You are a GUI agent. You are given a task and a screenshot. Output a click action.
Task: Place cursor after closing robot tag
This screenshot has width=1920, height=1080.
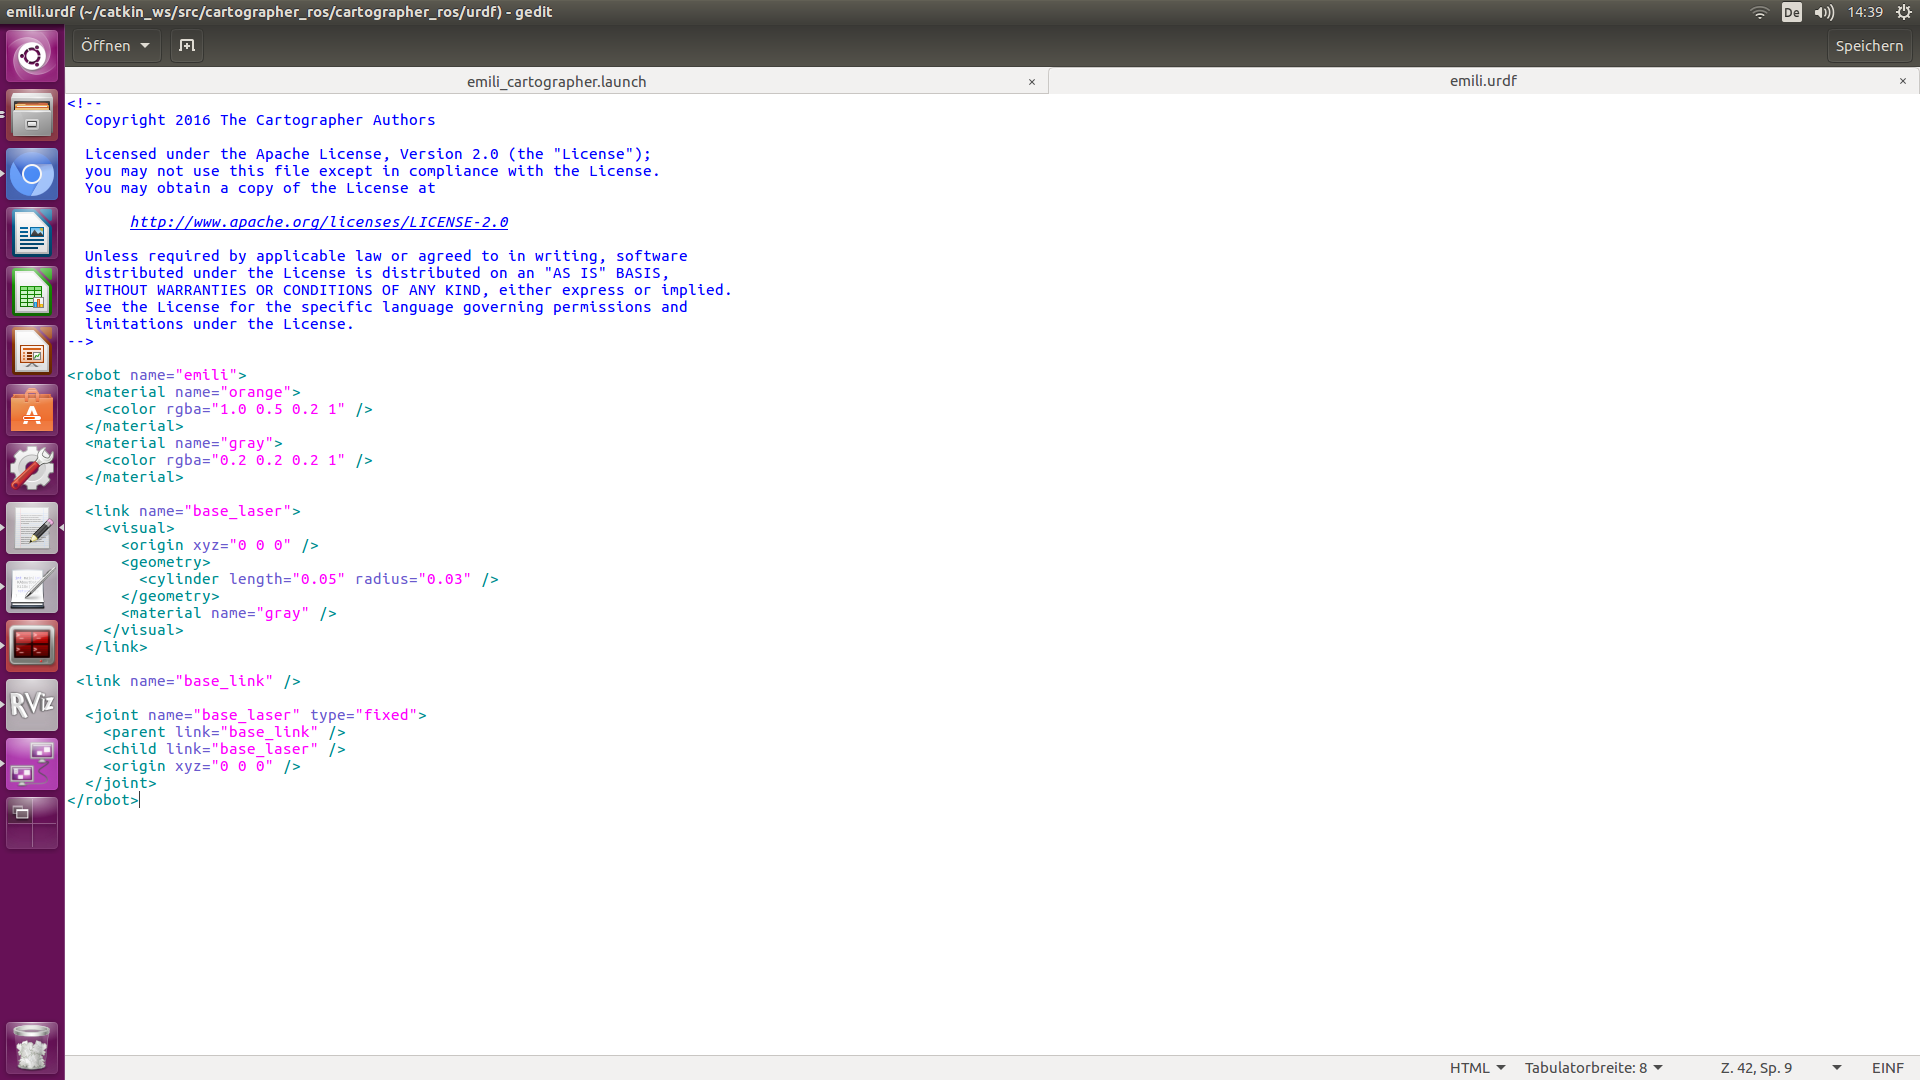click(x=140, y=800)
